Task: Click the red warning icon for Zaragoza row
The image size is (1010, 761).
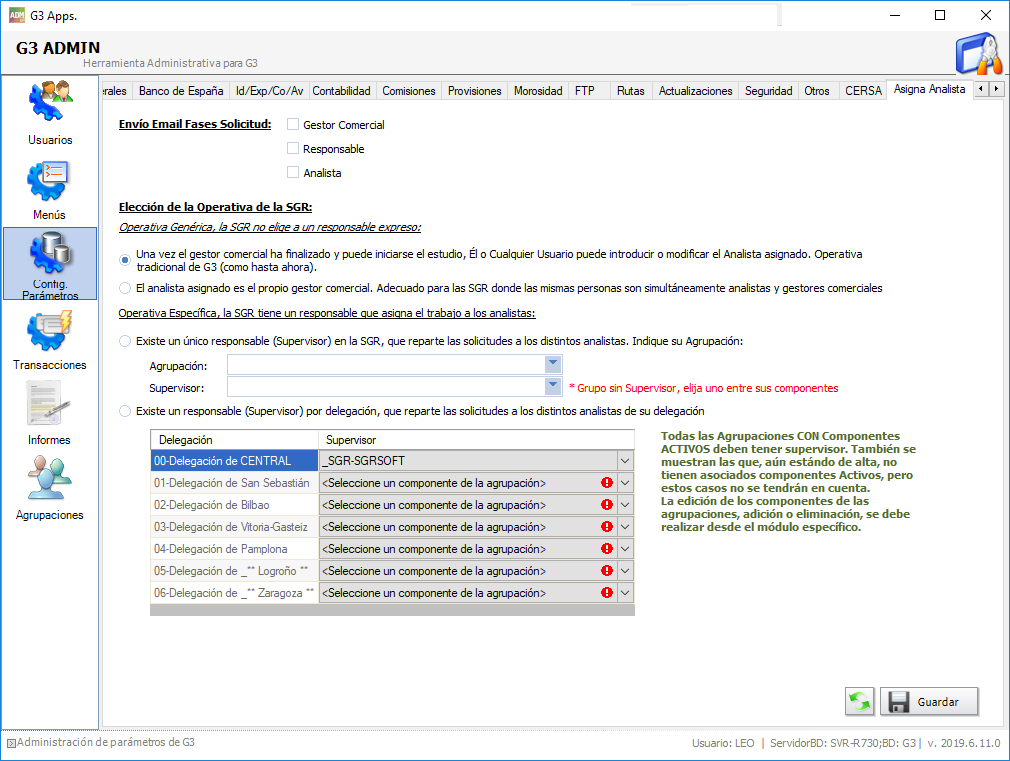Action: 607,592
